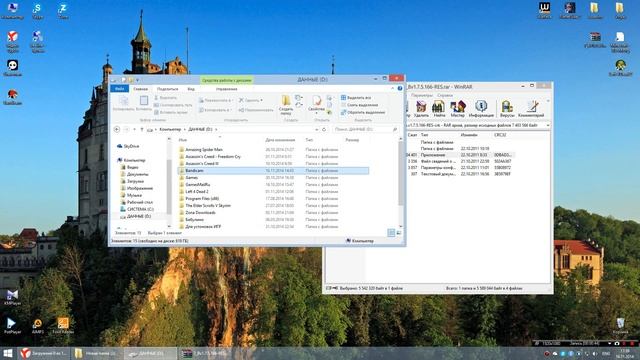This screenshot has width=640, height=360.
Task: Switch to the Поделиться ribbon tab
Action: [167, 89]
